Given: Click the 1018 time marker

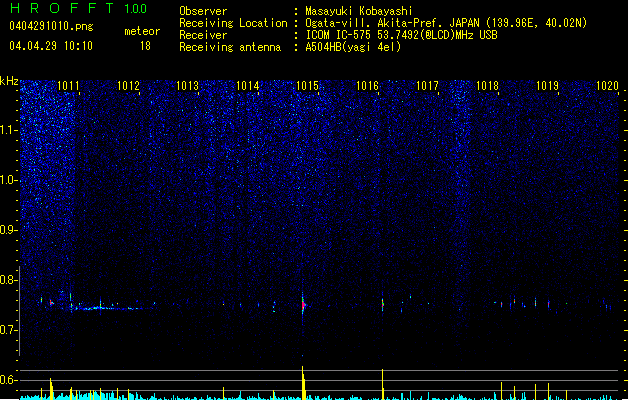Looking at the screenshot, I should coord(487,86).
